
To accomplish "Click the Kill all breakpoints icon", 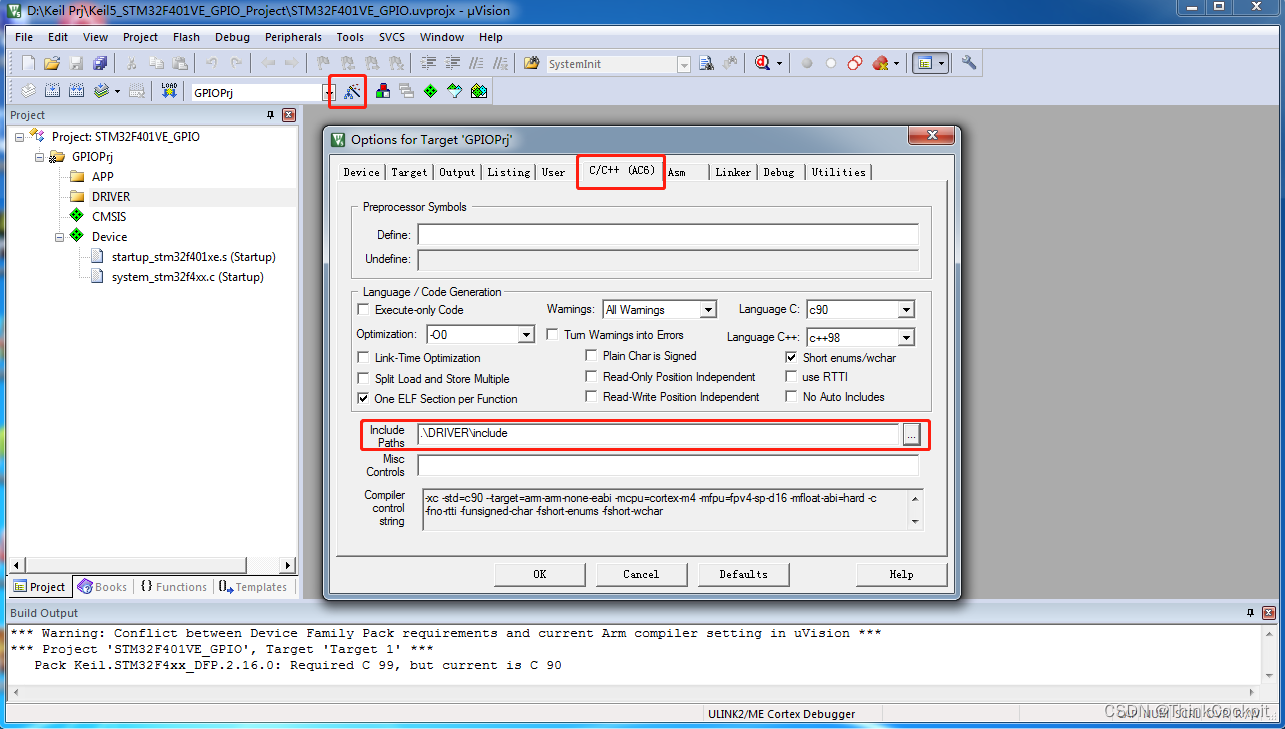I will [880, 63].
